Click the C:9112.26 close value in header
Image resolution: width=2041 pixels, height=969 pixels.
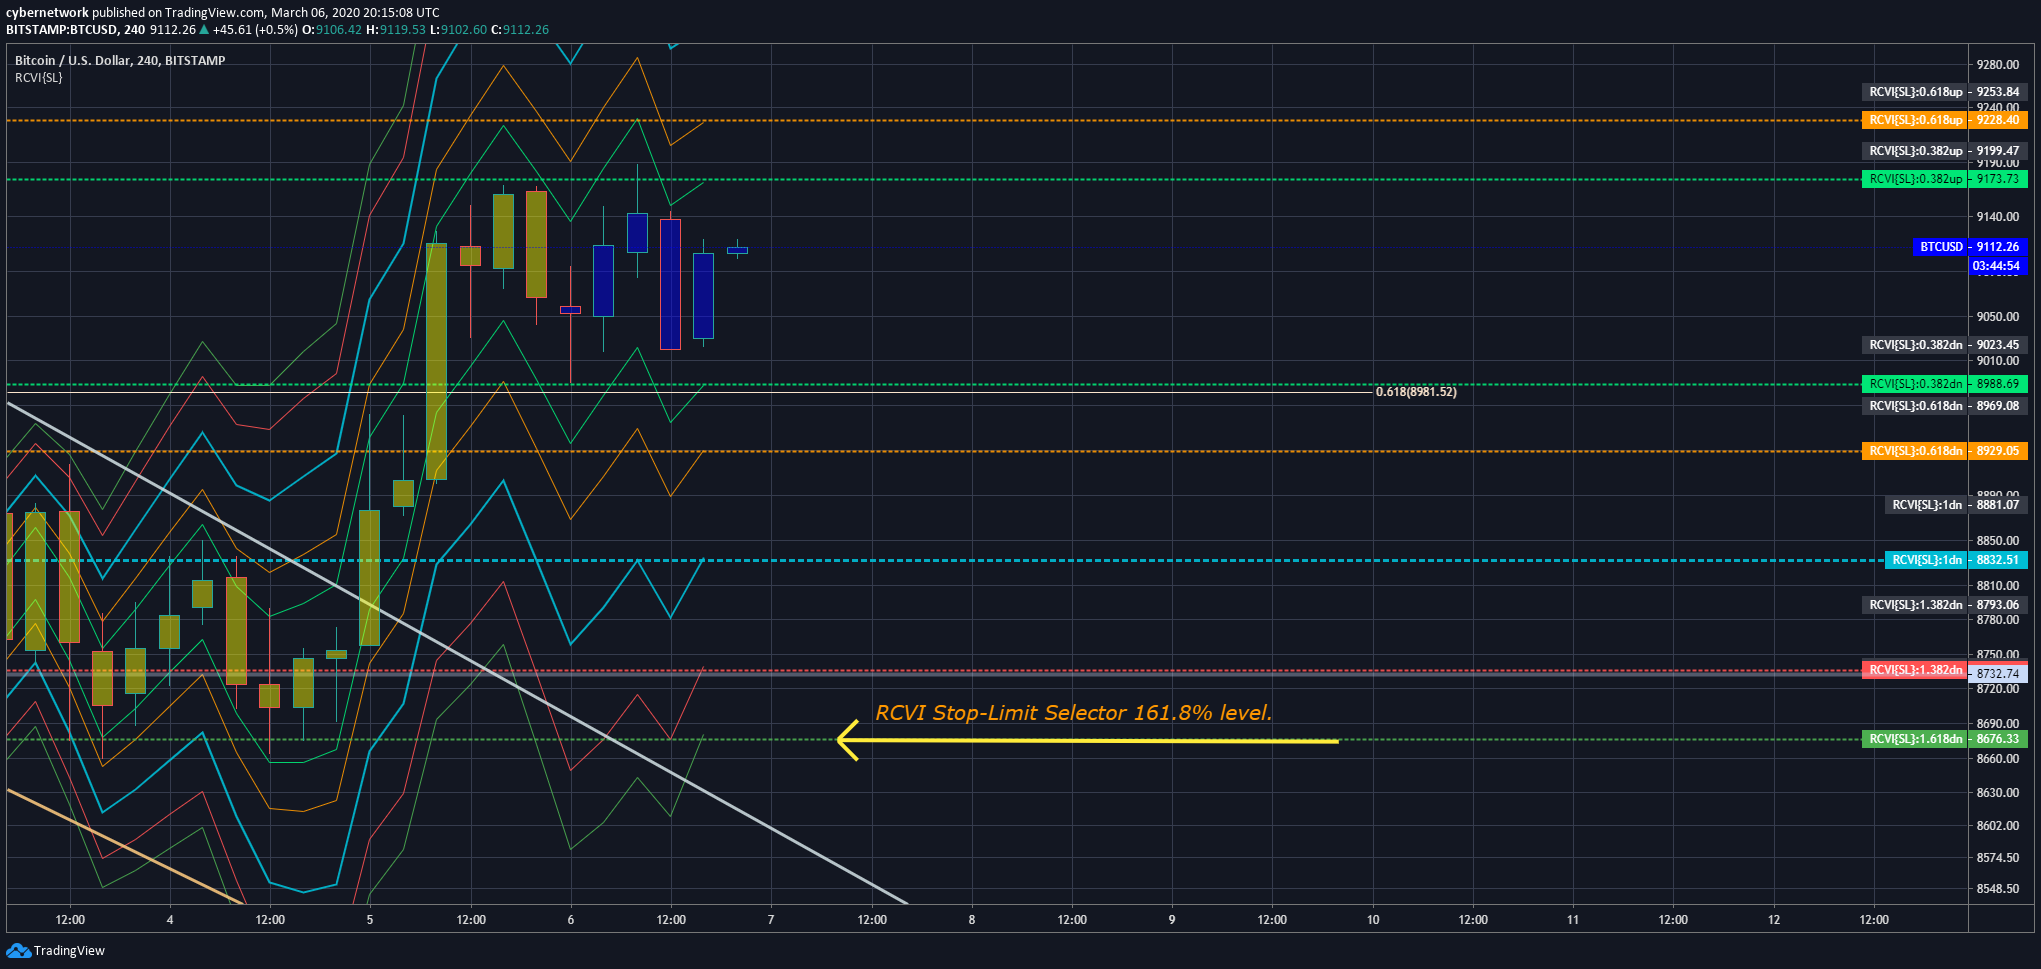pos(520,30)
